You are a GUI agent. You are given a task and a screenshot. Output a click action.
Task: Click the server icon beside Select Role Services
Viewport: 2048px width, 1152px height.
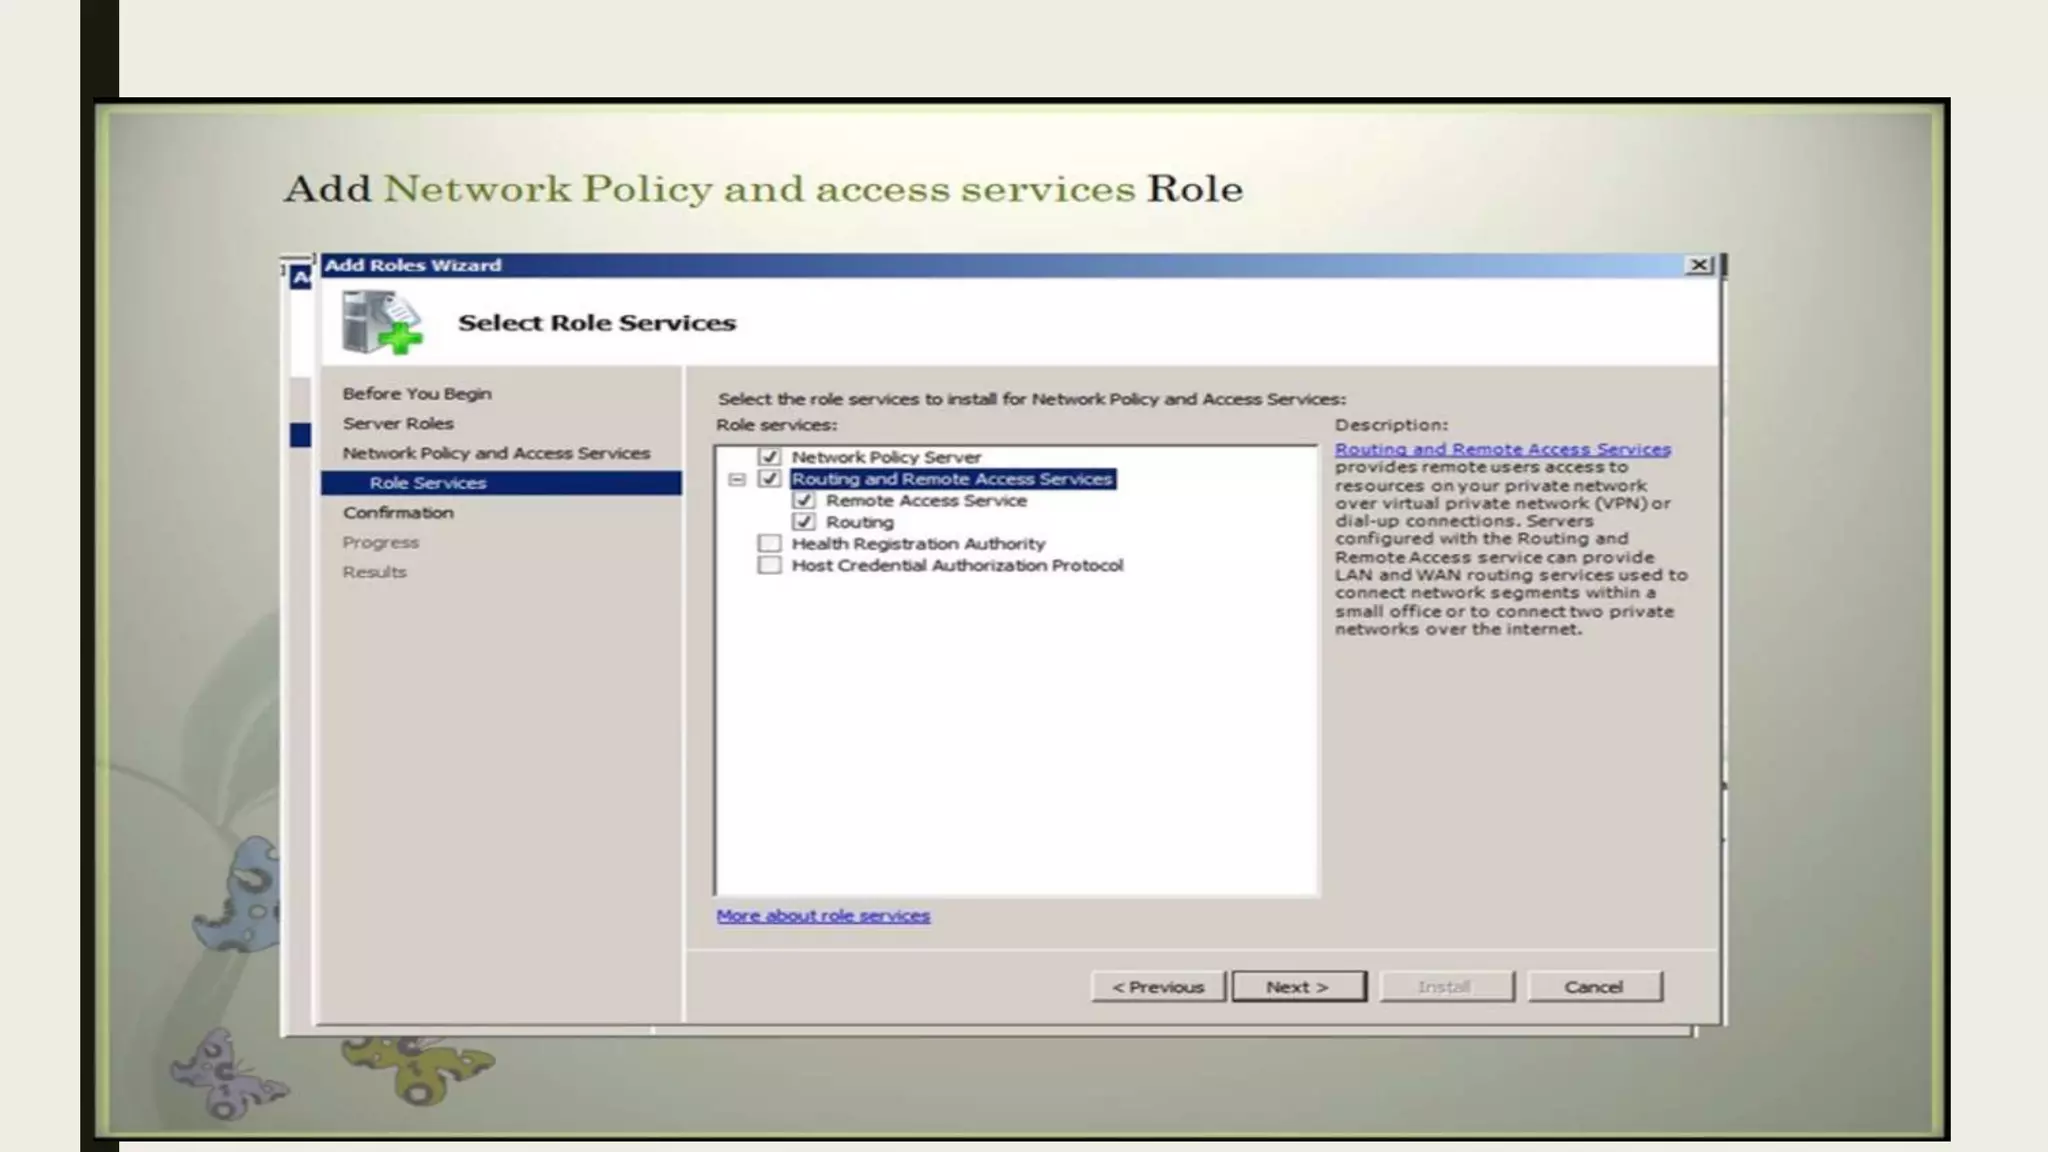pyautogui.click(x=380, y=322)
